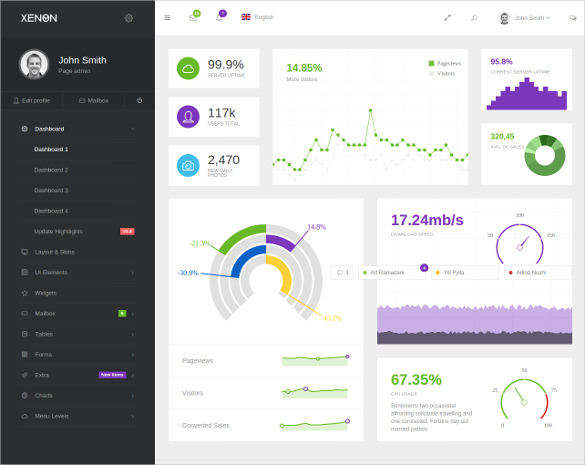The height and width of the screenshot is (465, 585).
Task: Click the Pageviews sparkline row
Action: [266, 361]
